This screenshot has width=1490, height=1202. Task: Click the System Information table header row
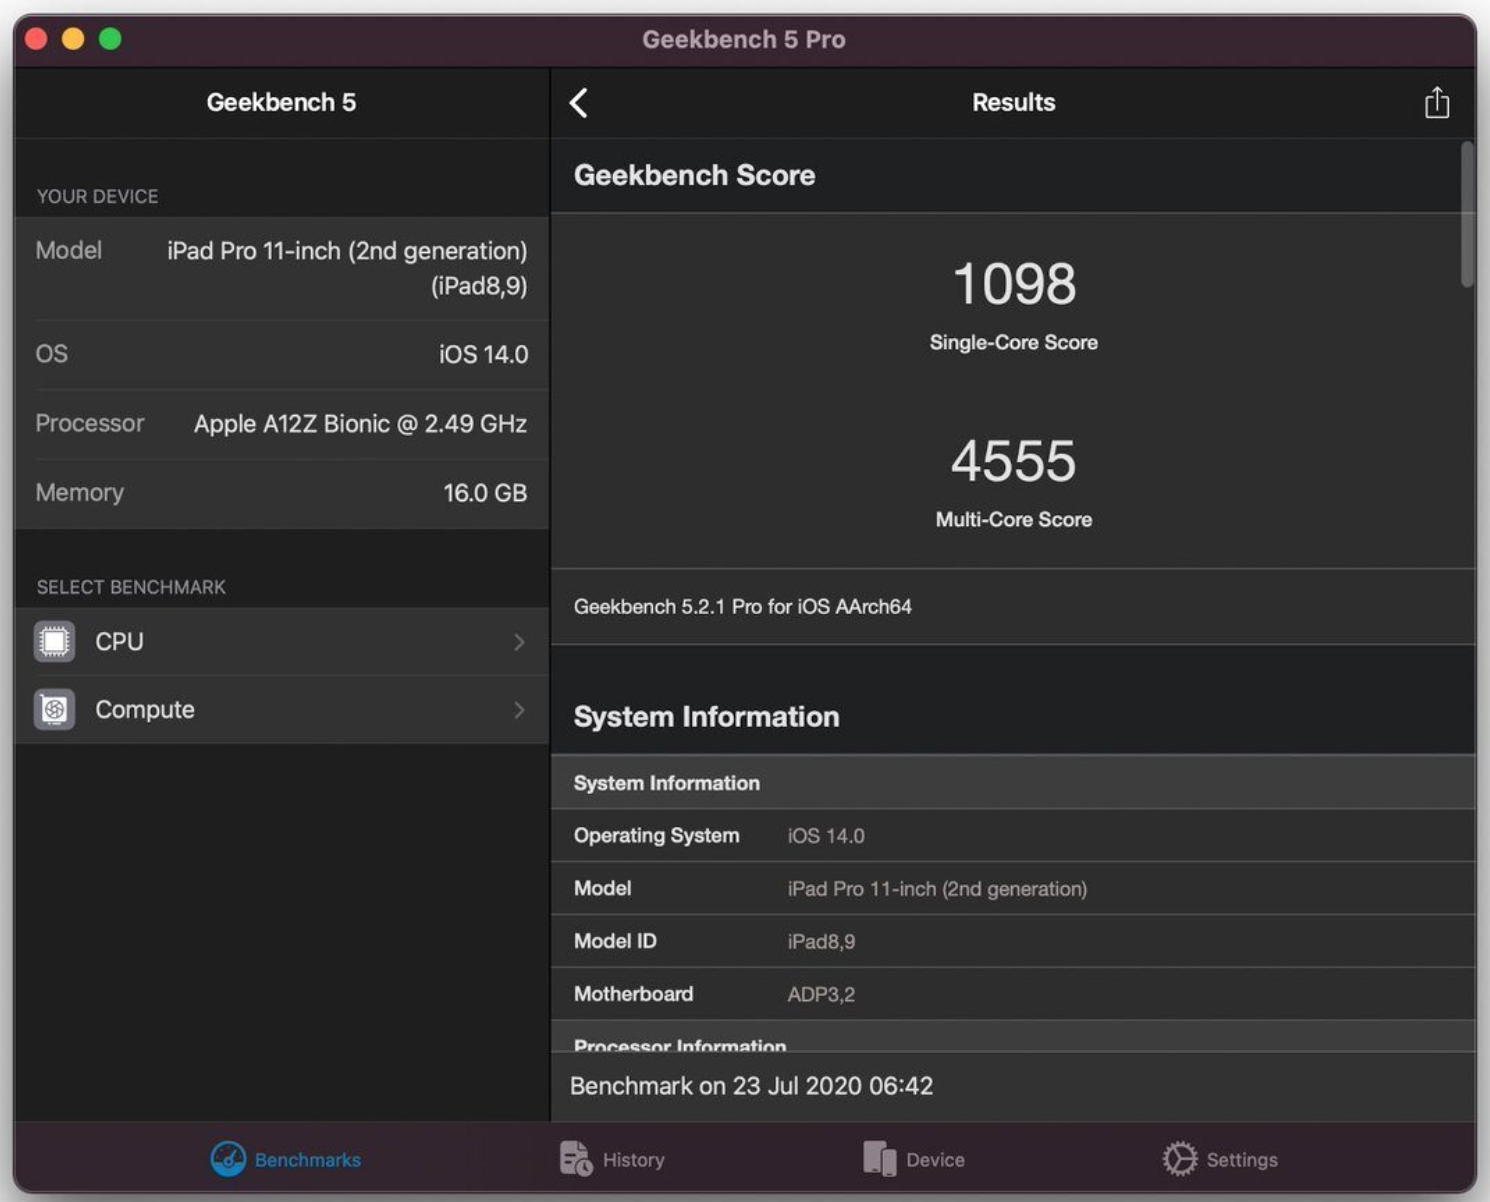[1013, 783]
